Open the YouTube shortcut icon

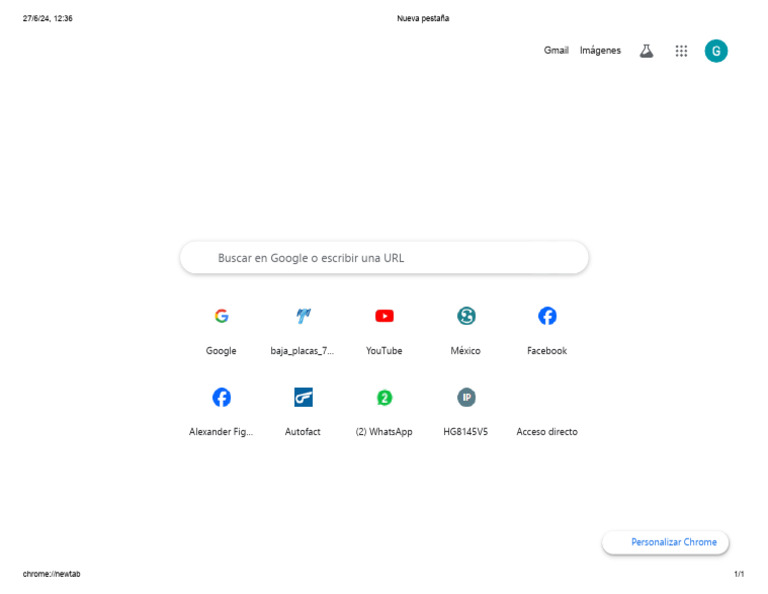click(x=384, y=316)
